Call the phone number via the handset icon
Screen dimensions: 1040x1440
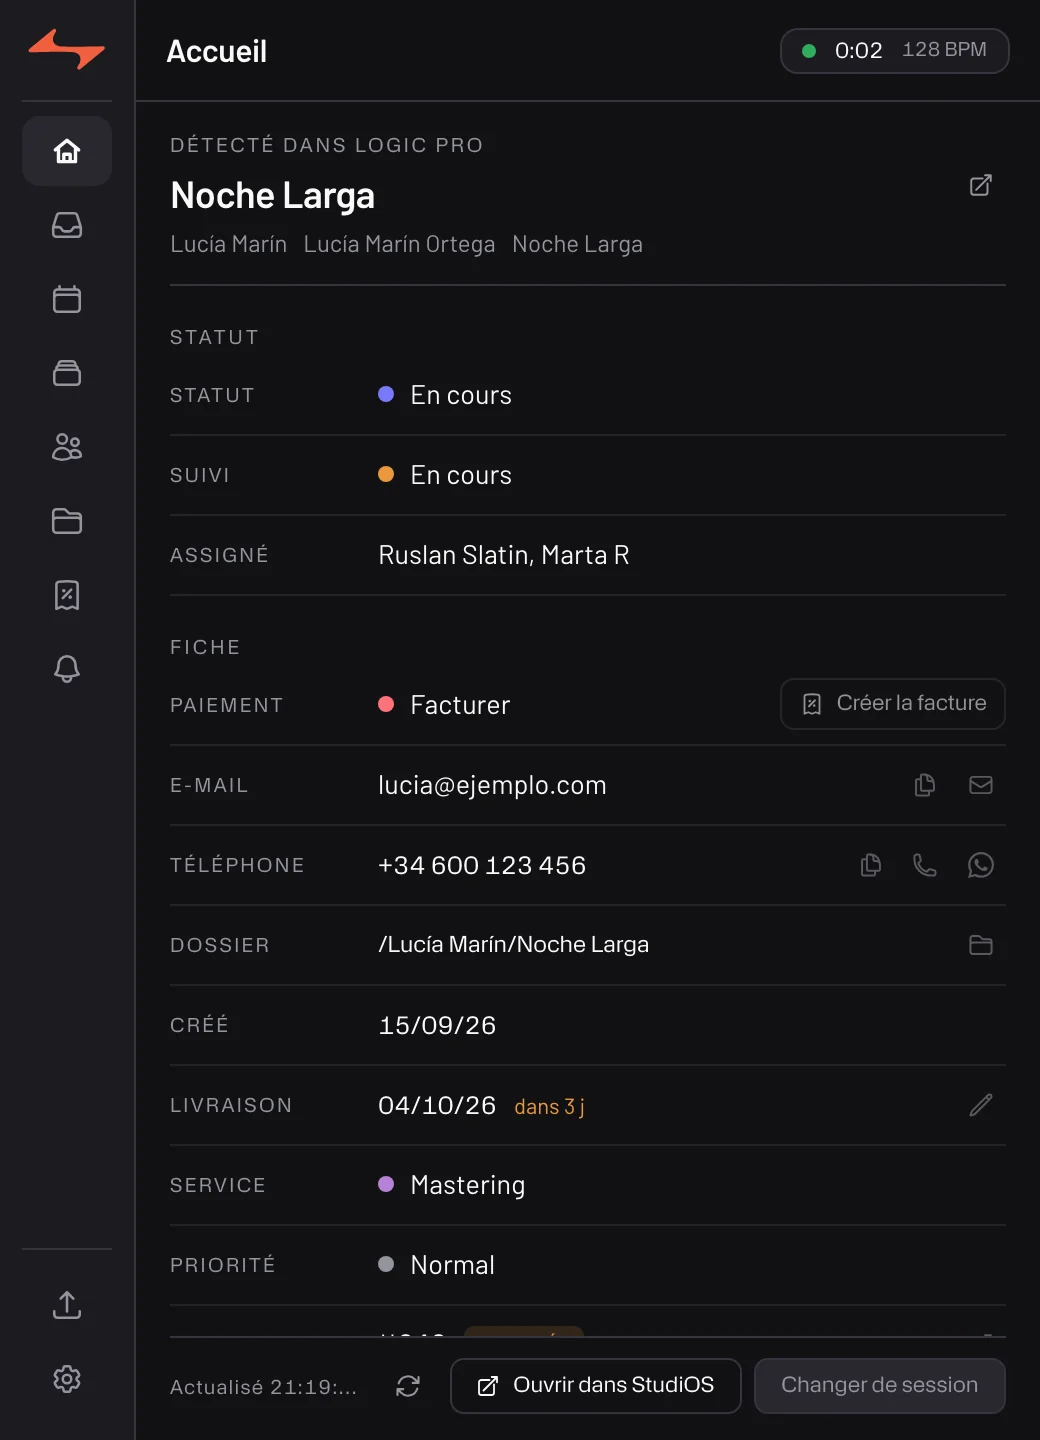[x=925, y=865]
